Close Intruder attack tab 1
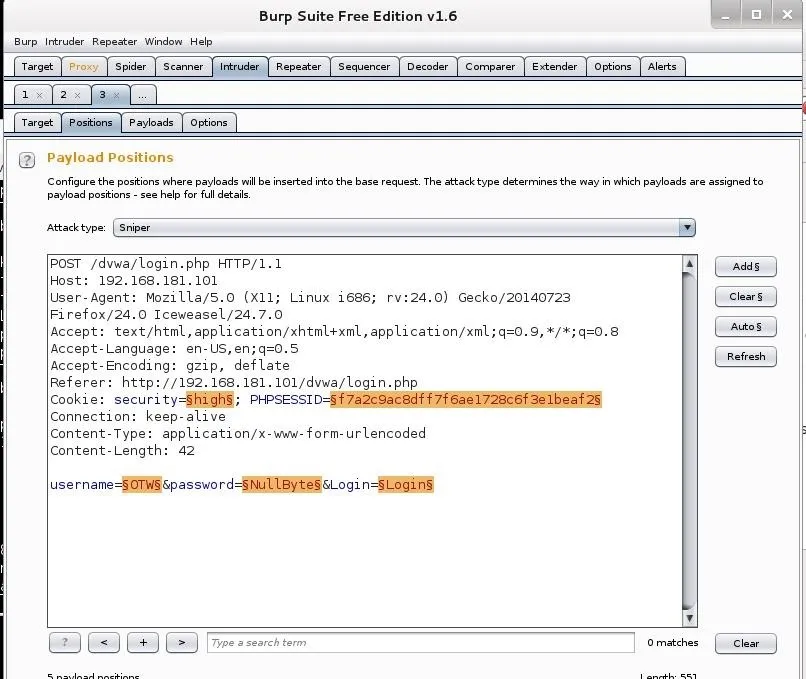806x679 pixels. [40, 95]
